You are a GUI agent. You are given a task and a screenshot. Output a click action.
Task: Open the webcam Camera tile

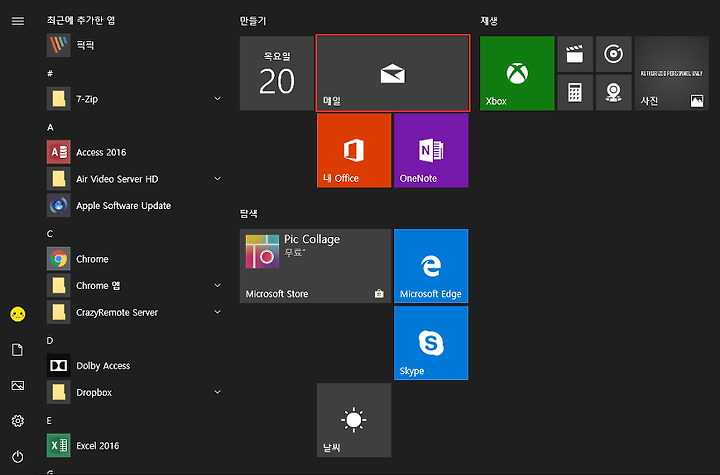(x=613, y=93)
